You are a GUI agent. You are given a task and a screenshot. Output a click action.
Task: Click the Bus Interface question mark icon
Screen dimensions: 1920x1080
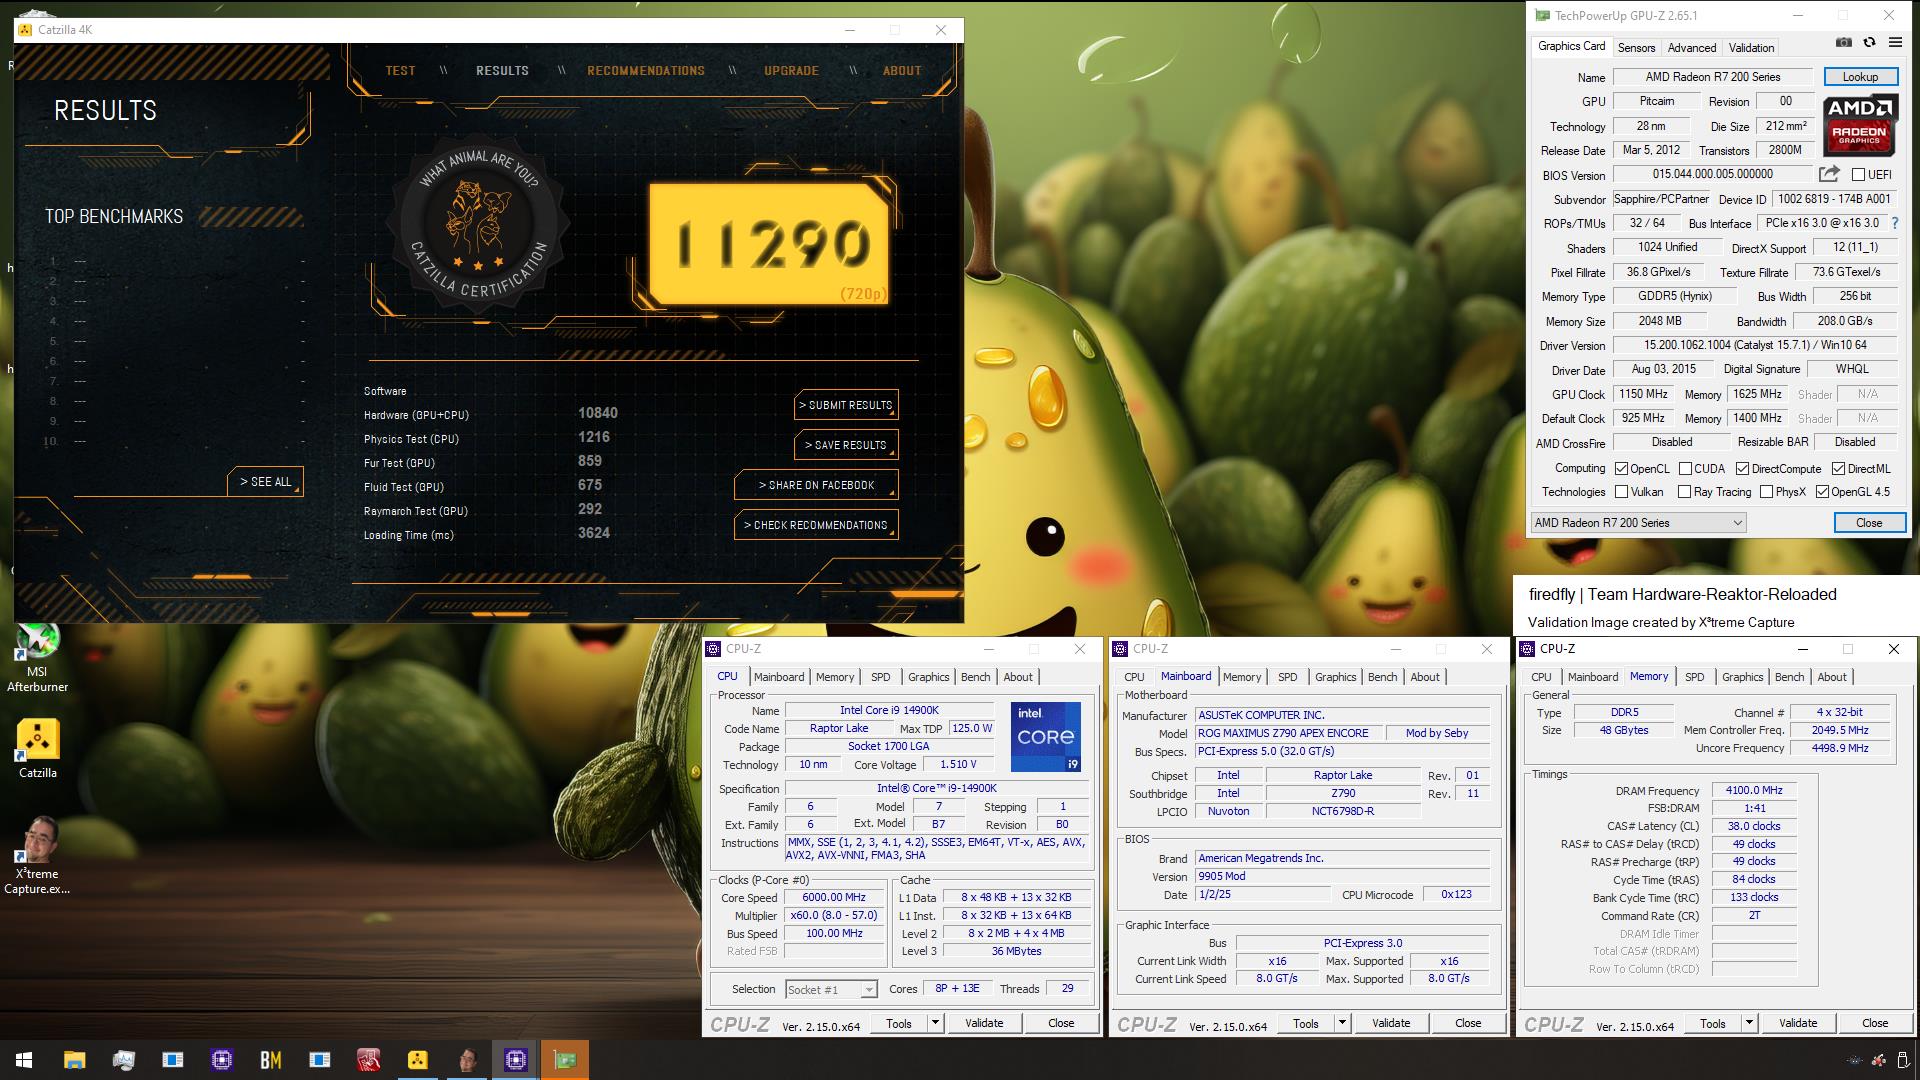click(1894, 223)
